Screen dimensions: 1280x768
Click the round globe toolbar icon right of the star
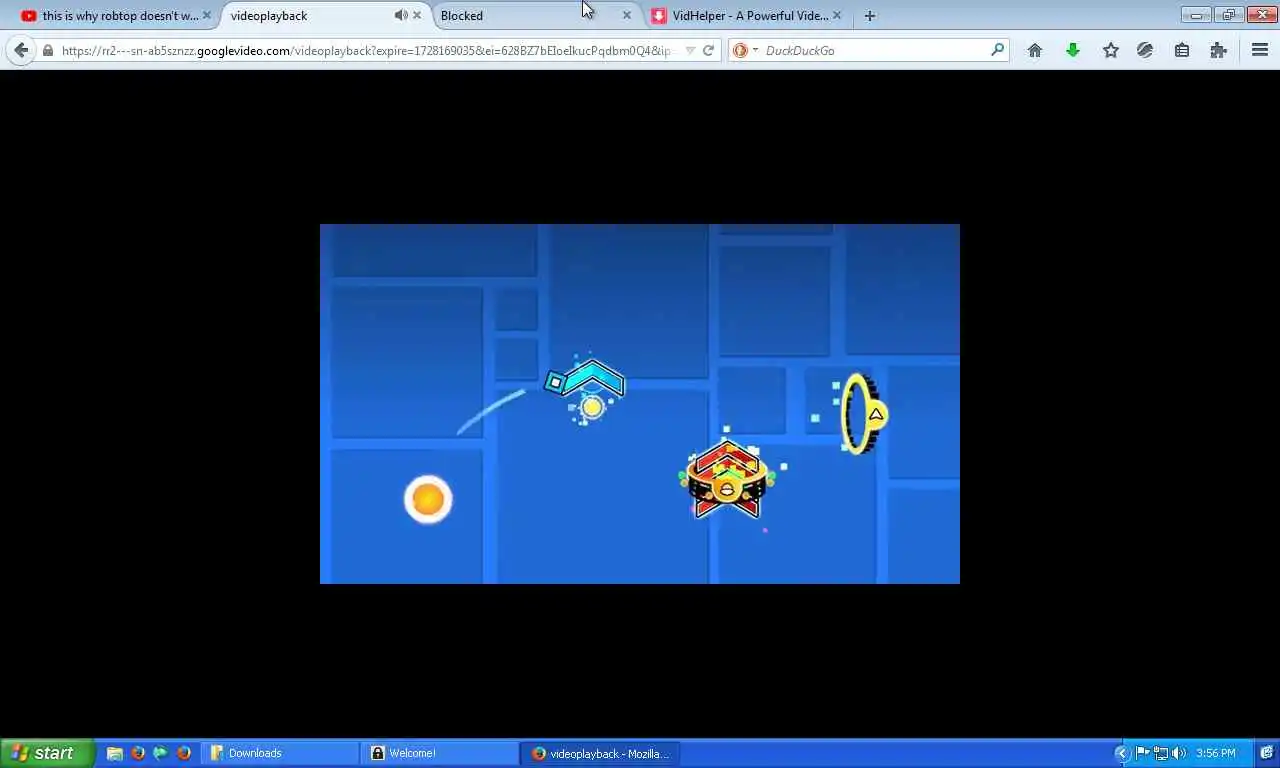1146,50
